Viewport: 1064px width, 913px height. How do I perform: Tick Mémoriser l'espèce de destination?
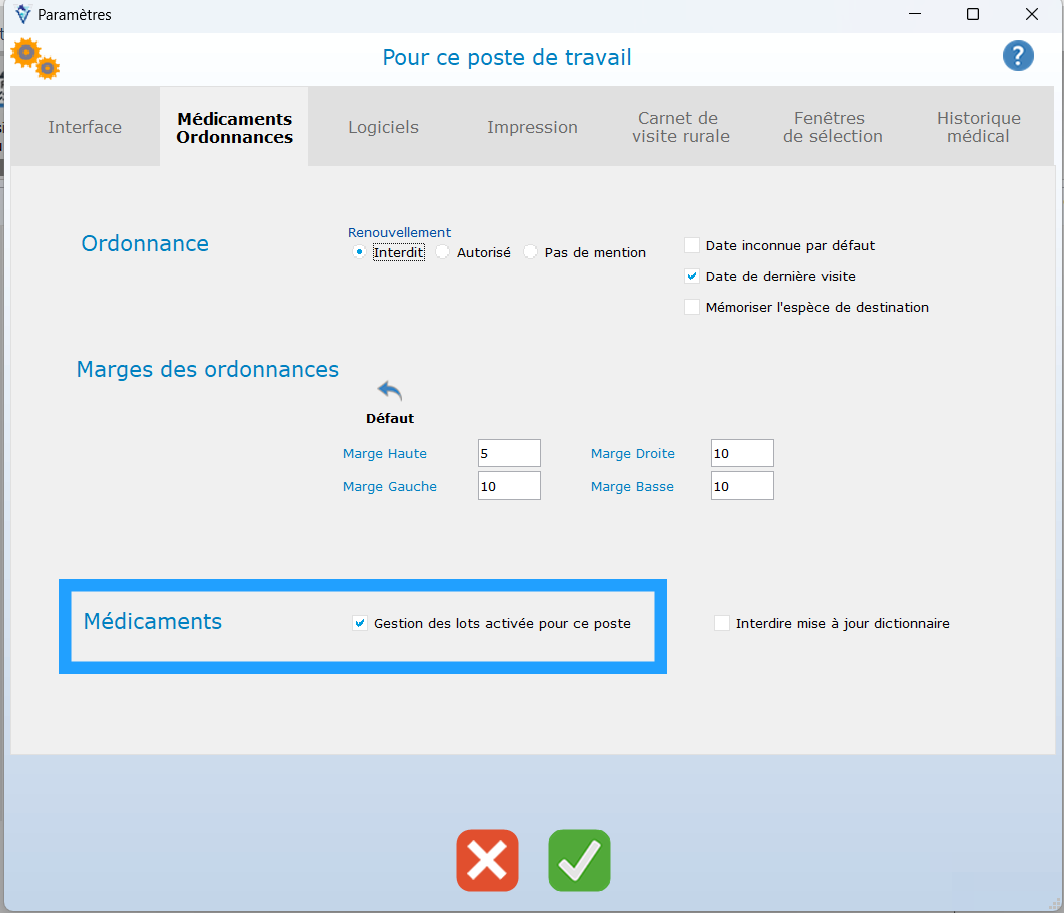point(691,308)
